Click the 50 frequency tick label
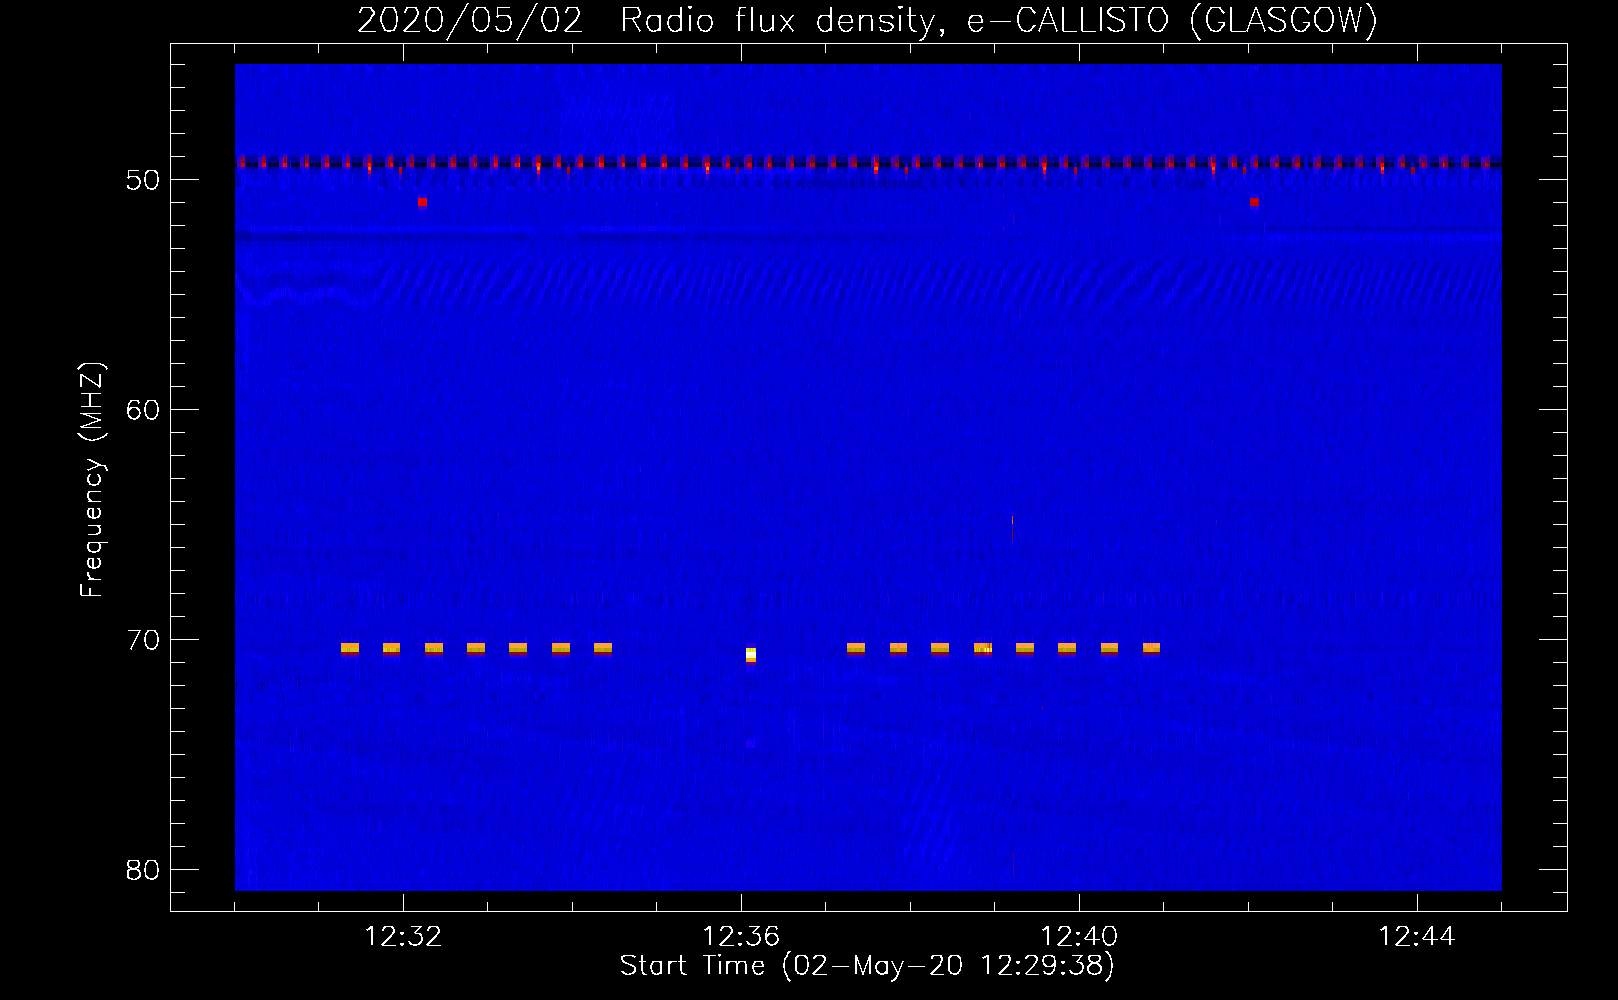The height and width of the screenshot is (1000, 1618). pos(142,180)
